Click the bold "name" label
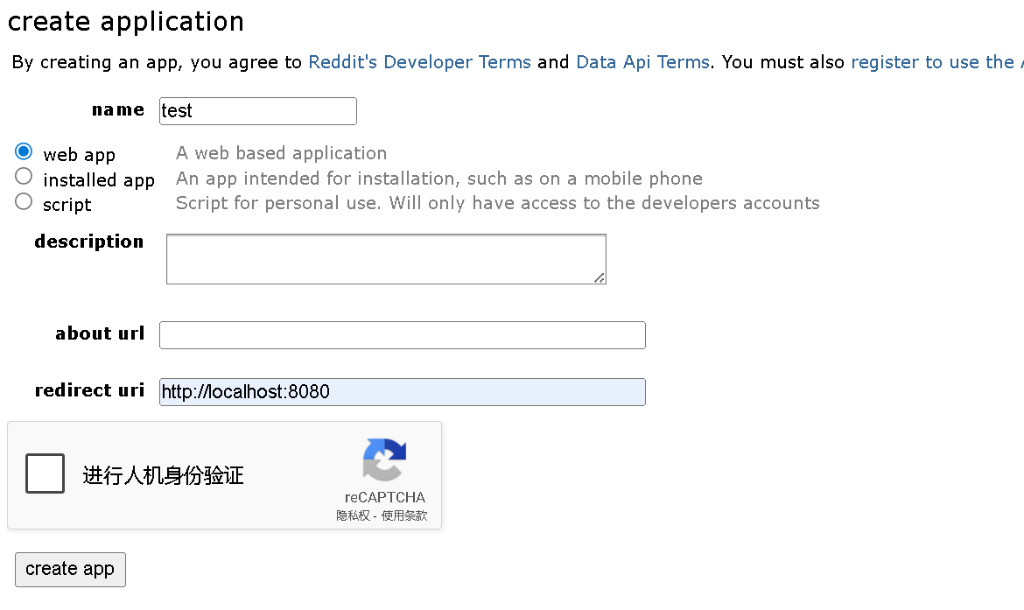Image resolution: width=1024 pixels, height=610 pixels. tap(117, 110)
